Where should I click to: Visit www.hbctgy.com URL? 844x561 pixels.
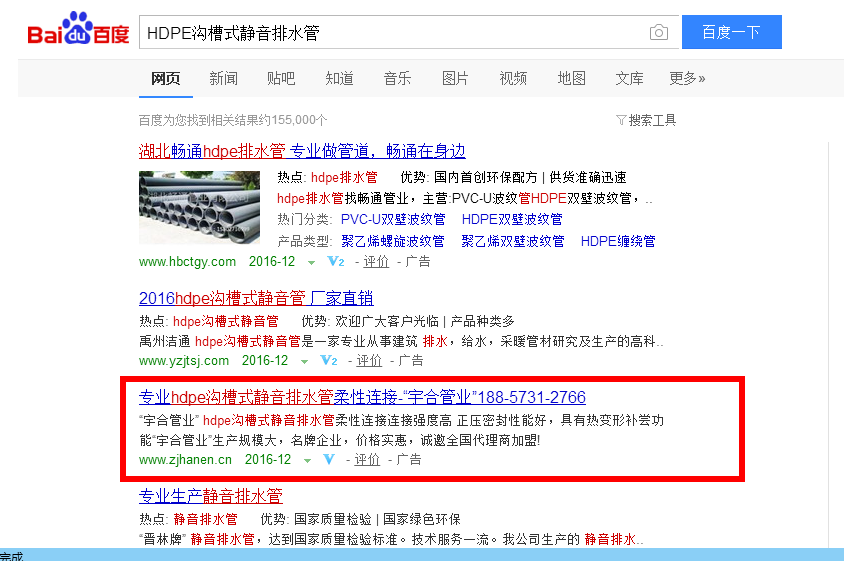click(x=187, y=262)
